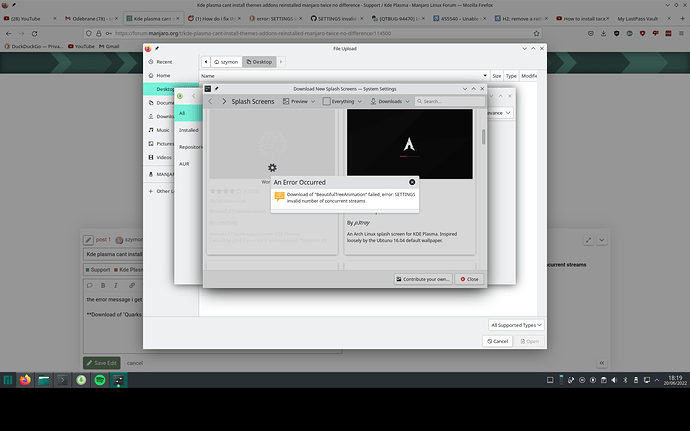This screenshot has height=431, width=690.
Task: Click the volume icon in system tray
Action: coord(614,380)
